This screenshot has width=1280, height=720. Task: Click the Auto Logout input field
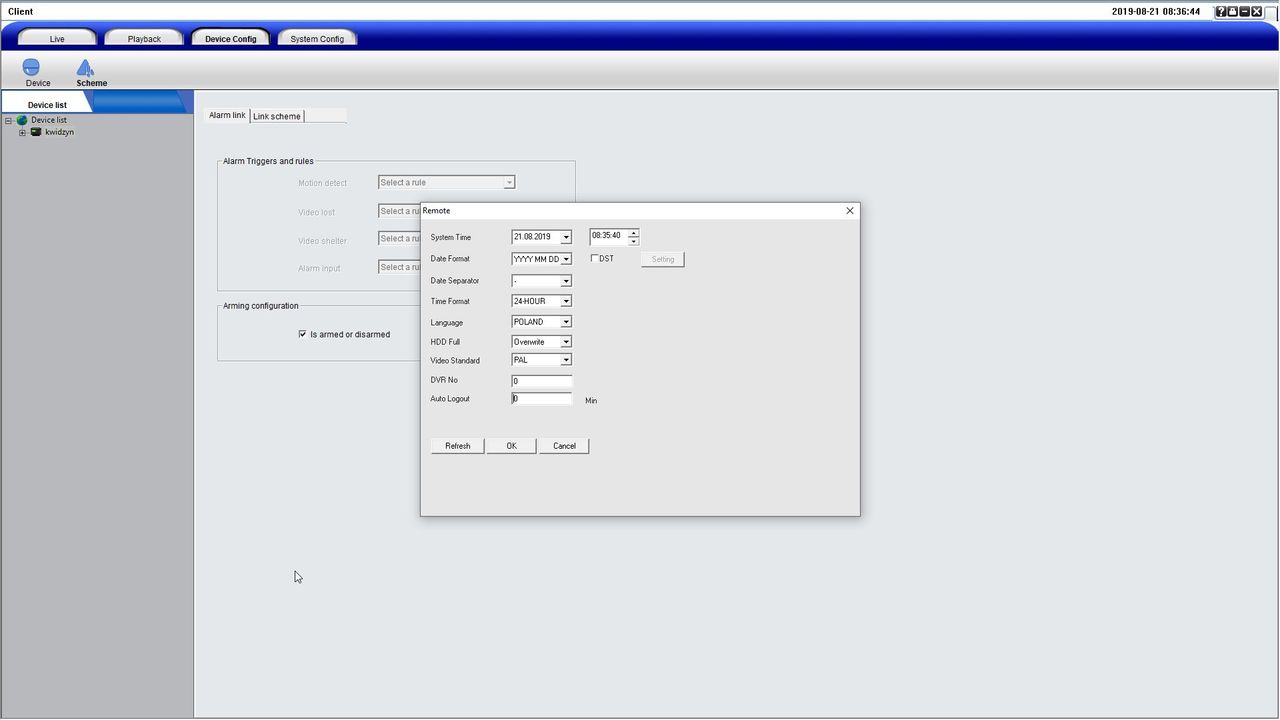tap(541, 398)
